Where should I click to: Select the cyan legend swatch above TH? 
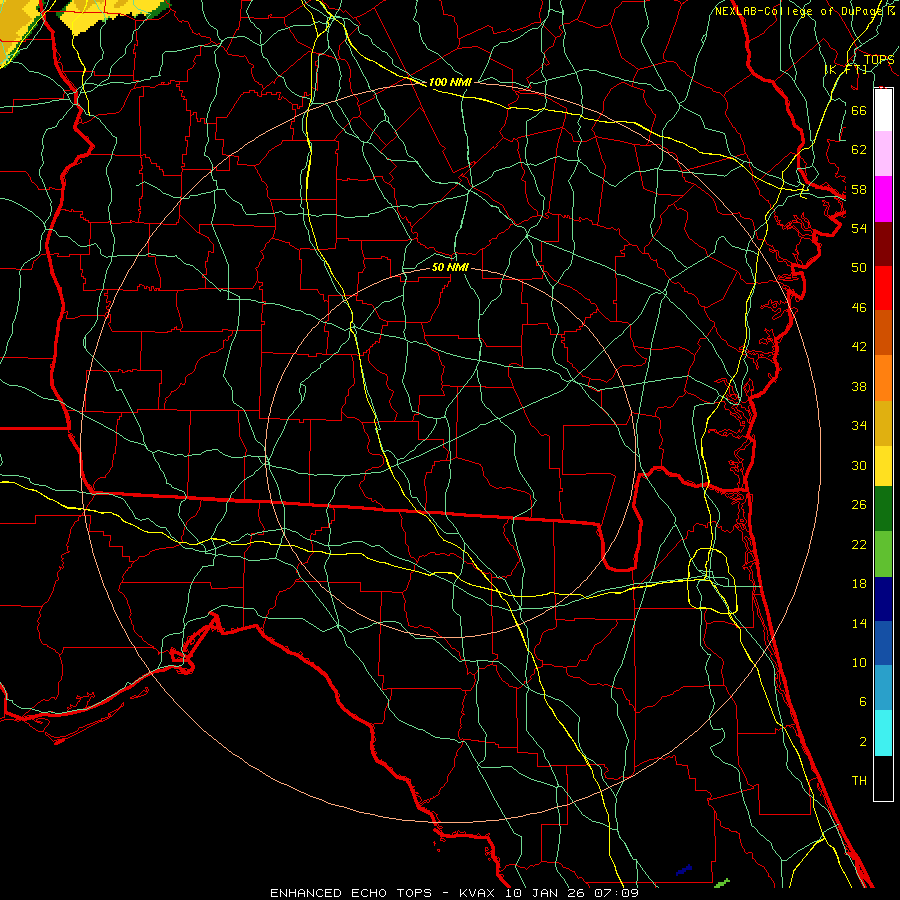click(x=883, y=733)
